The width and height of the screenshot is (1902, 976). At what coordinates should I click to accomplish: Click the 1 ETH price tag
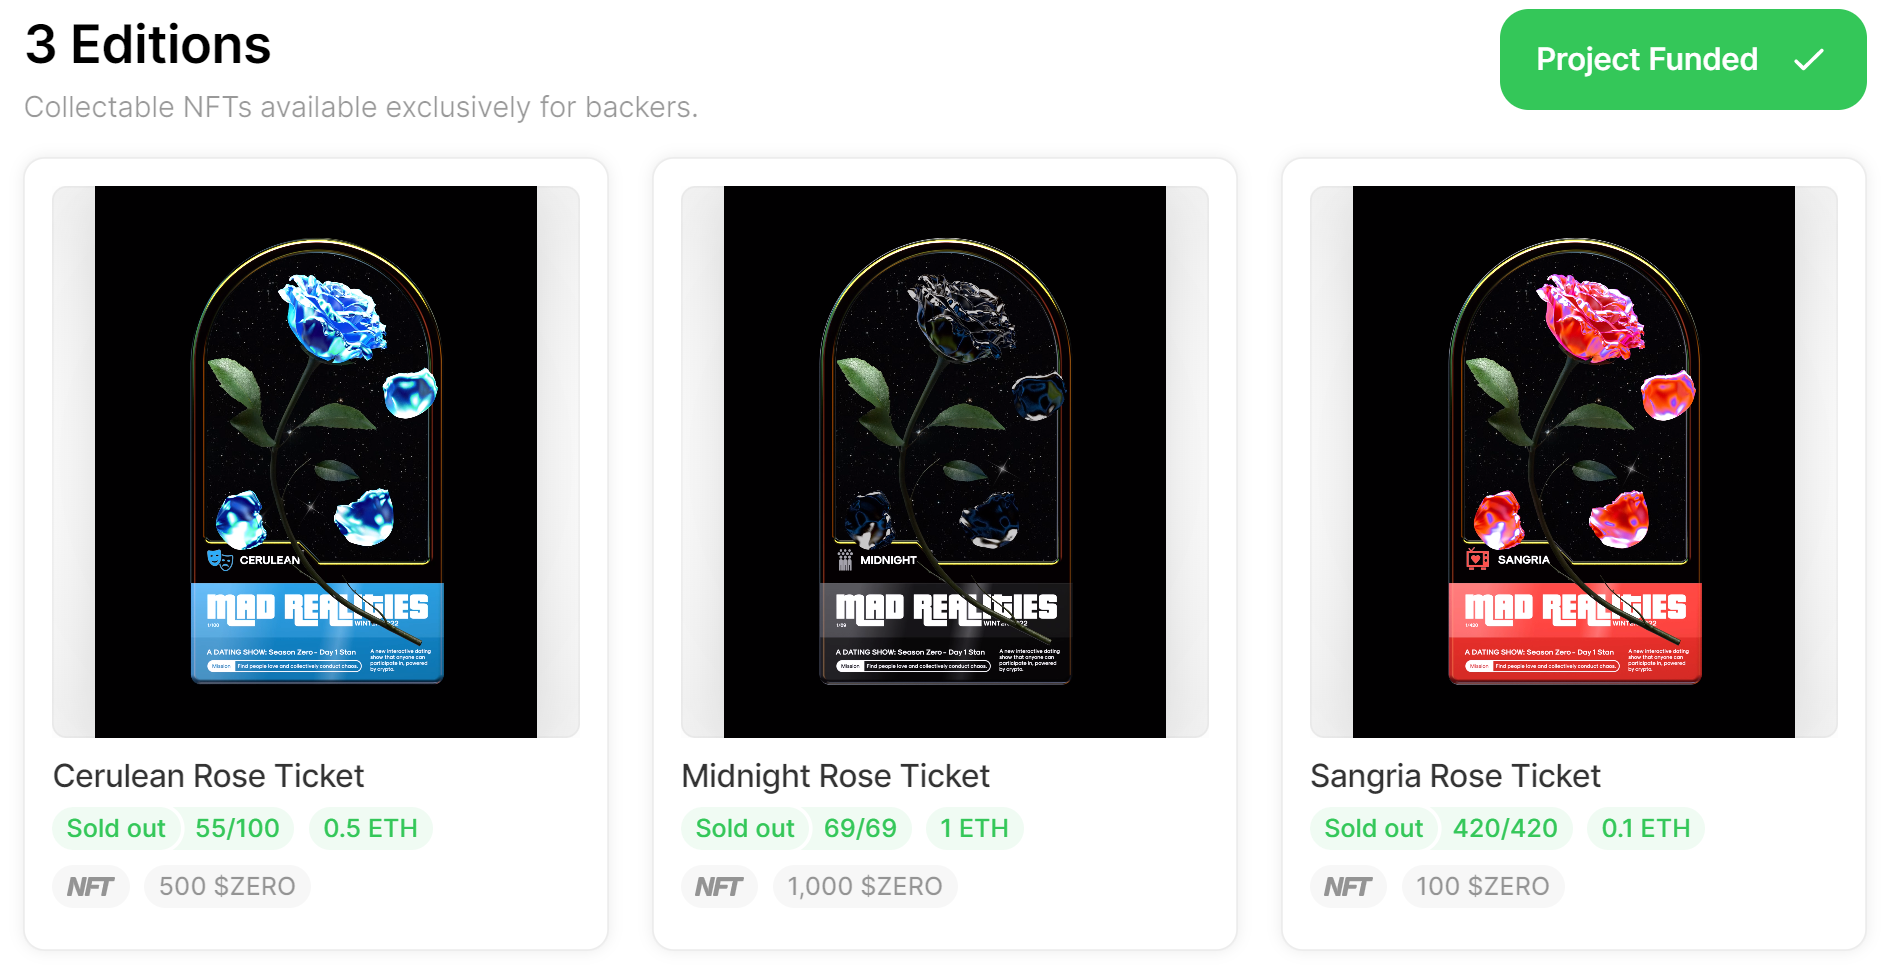tap(974, 829)
